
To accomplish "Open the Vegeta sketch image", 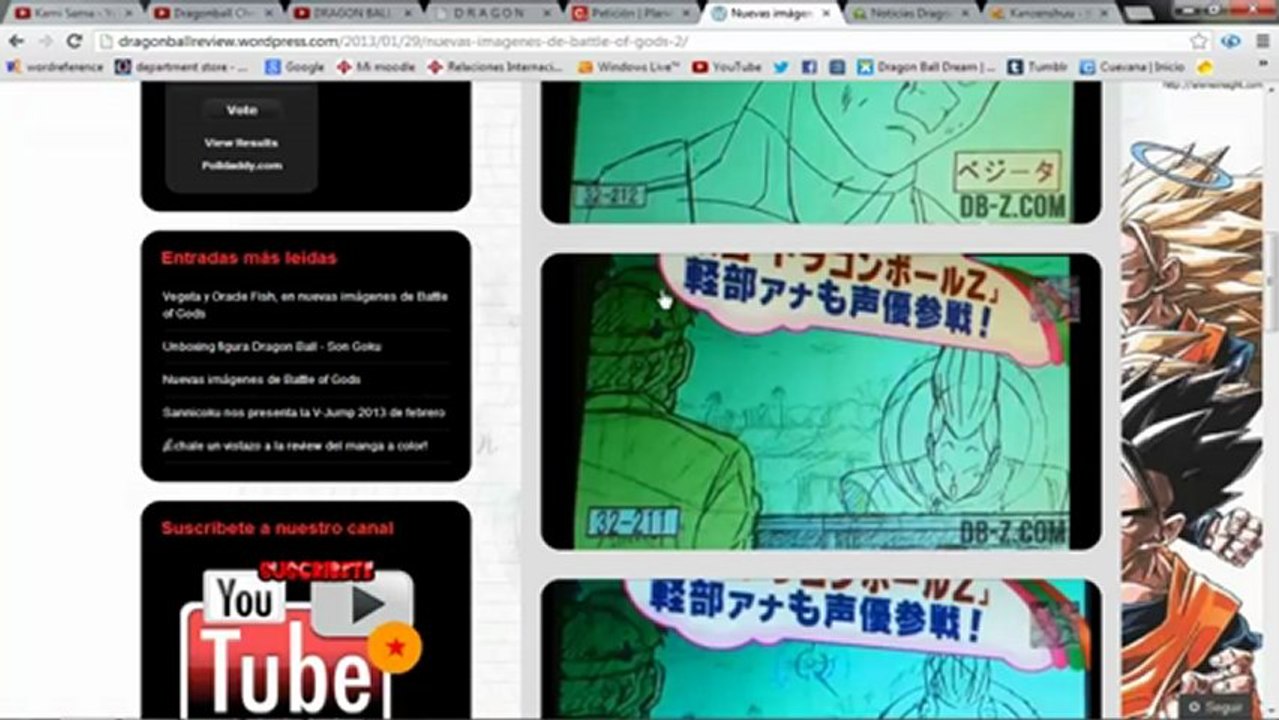I will click(x=820, y=152).
